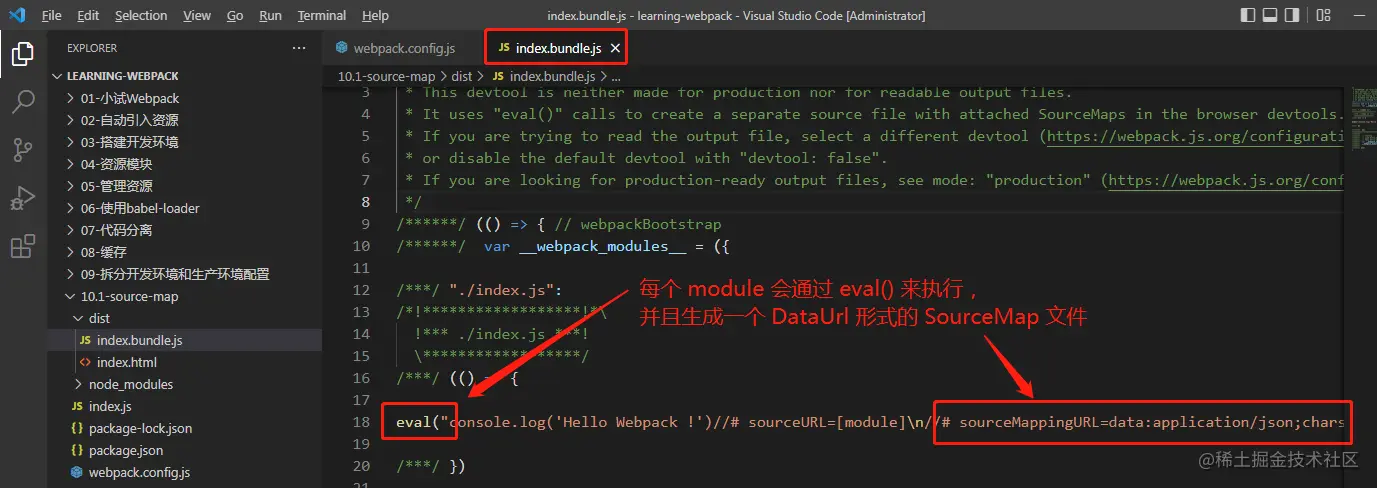Open the Explorer view in activity bar
The height and width of the screenshot is (488, 1377).
pyautogui.click(x=22, y=54)
